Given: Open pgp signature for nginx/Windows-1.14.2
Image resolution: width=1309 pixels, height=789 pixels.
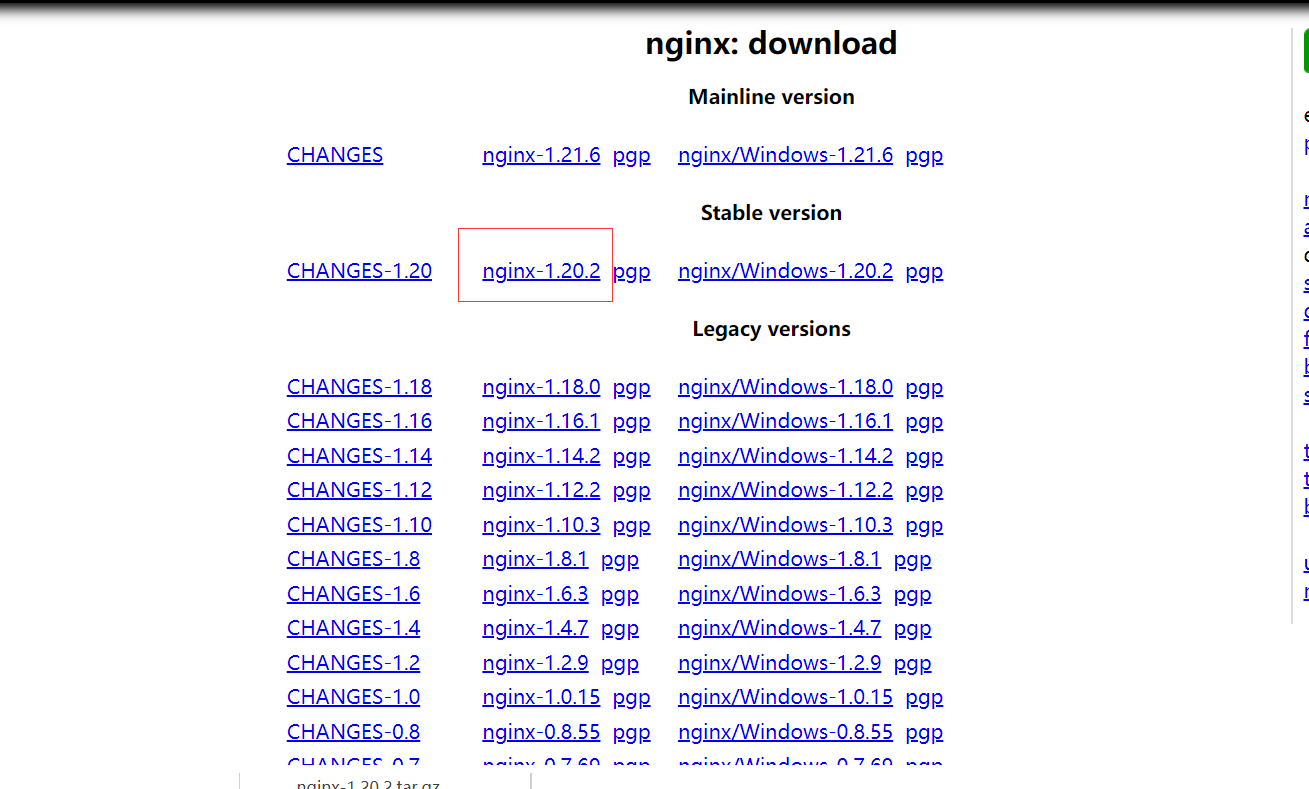Looking at the screenshot, I should click(924, 456).
